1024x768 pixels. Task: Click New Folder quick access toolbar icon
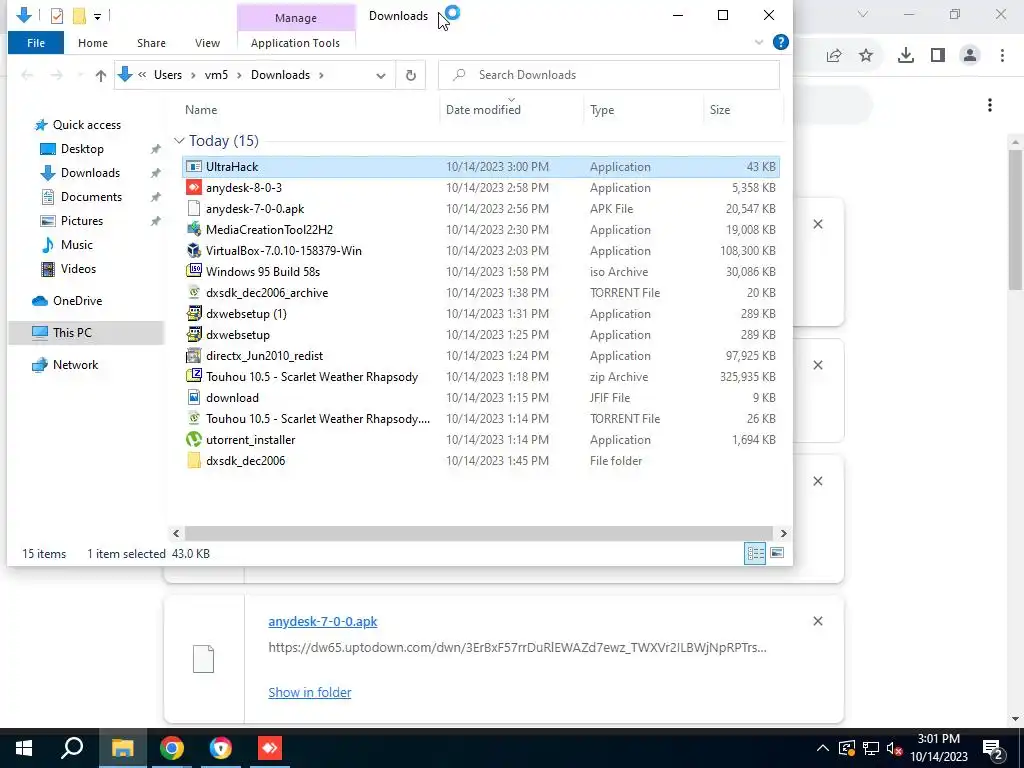(x=79, y=16)
